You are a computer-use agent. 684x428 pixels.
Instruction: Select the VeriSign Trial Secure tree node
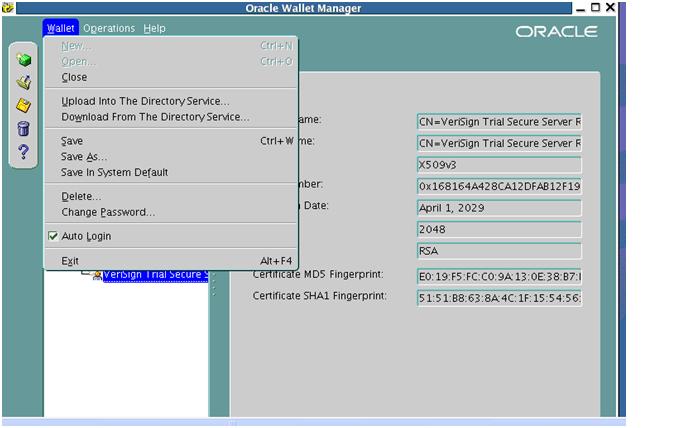[x=155, y=273]
